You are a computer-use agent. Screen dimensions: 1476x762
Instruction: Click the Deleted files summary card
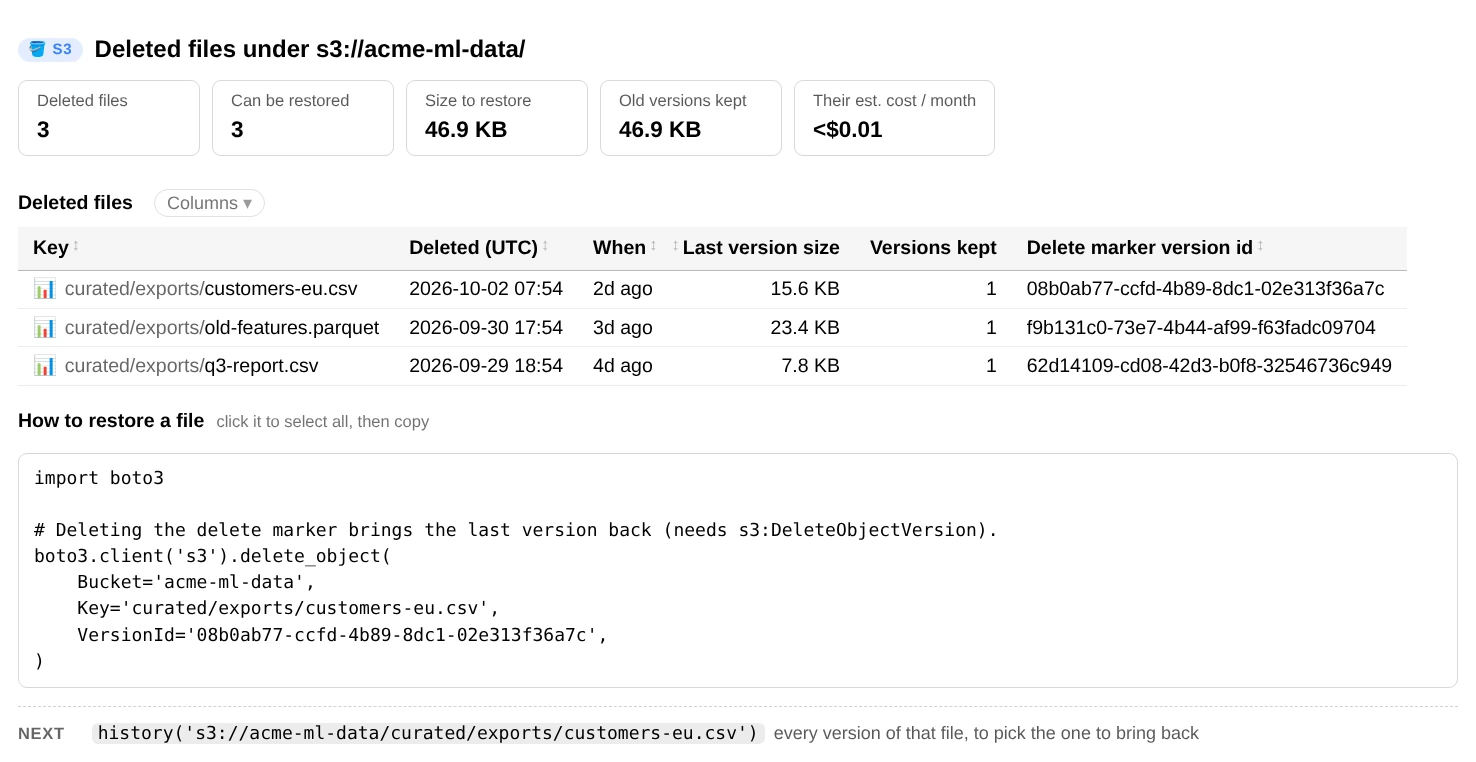point(109,118)
